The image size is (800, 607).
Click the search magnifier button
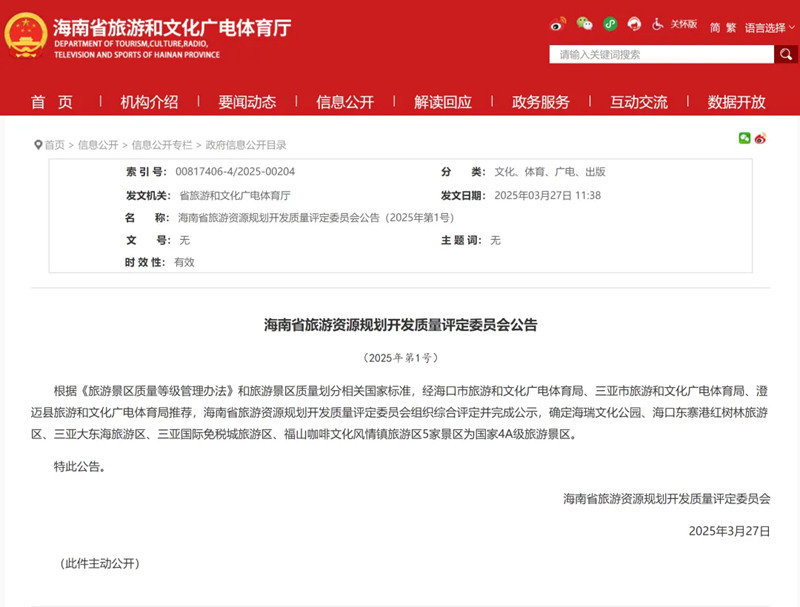click(x=785, y=55)
